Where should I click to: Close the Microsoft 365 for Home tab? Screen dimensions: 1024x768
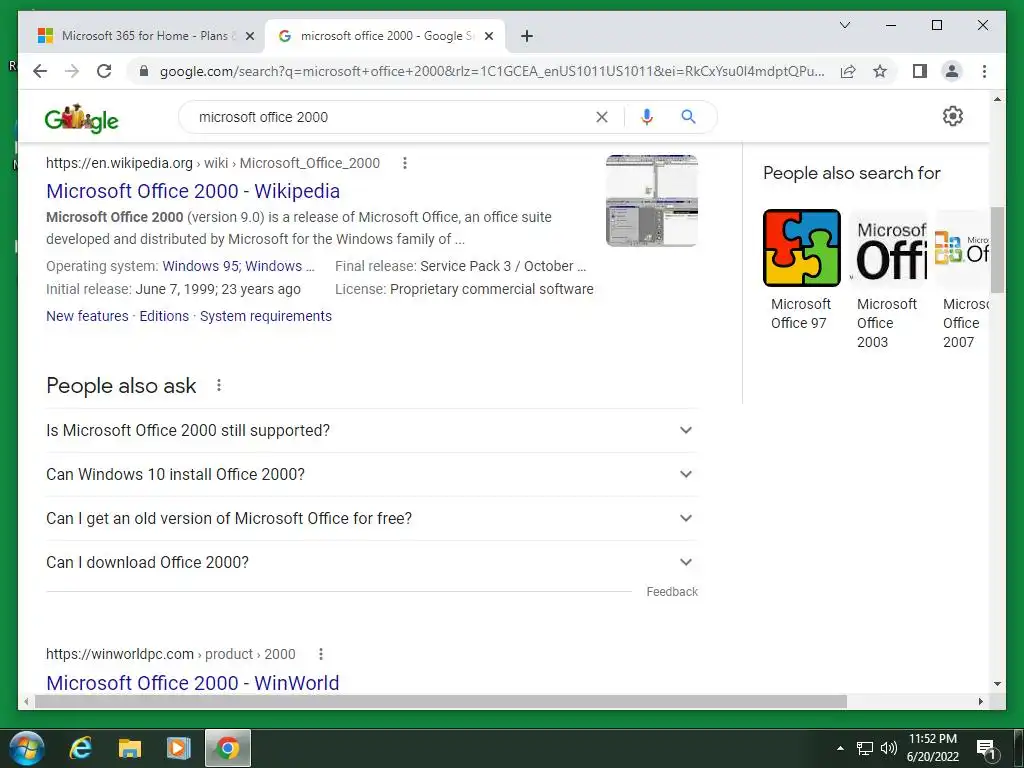click(249, 36)
